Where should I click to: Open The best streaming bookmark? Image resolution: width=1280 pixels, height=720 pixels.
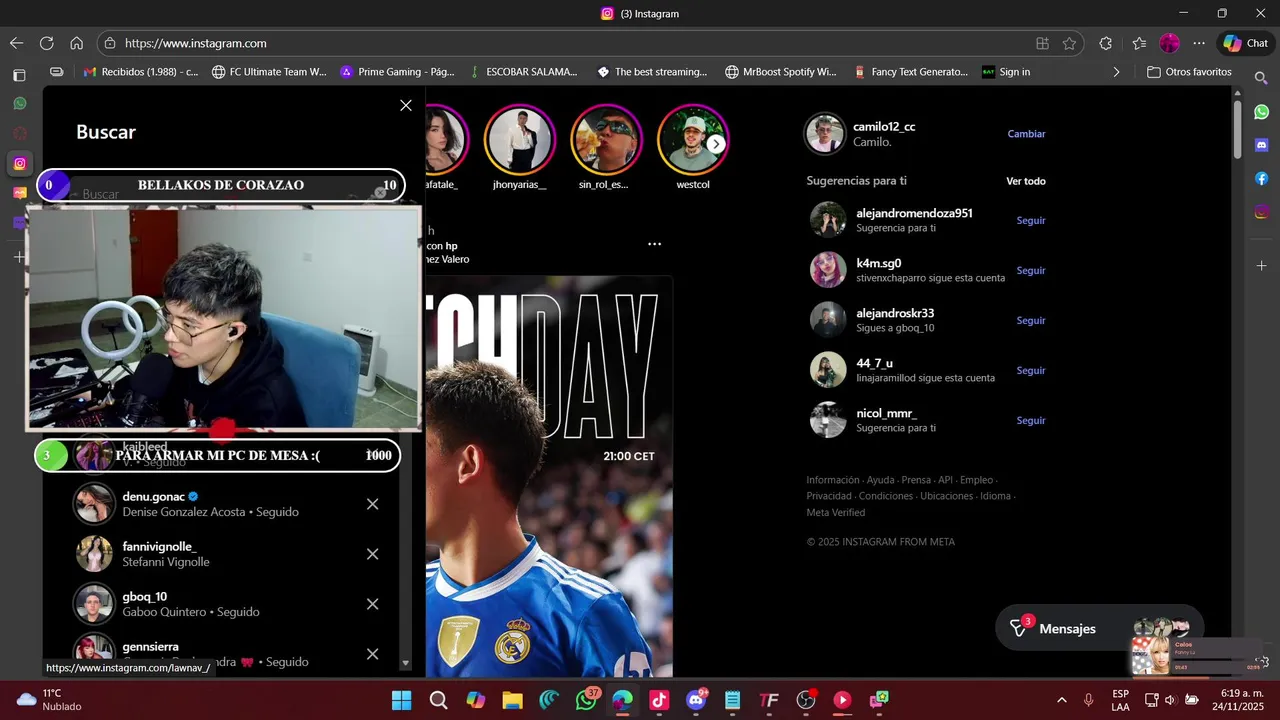652,72
